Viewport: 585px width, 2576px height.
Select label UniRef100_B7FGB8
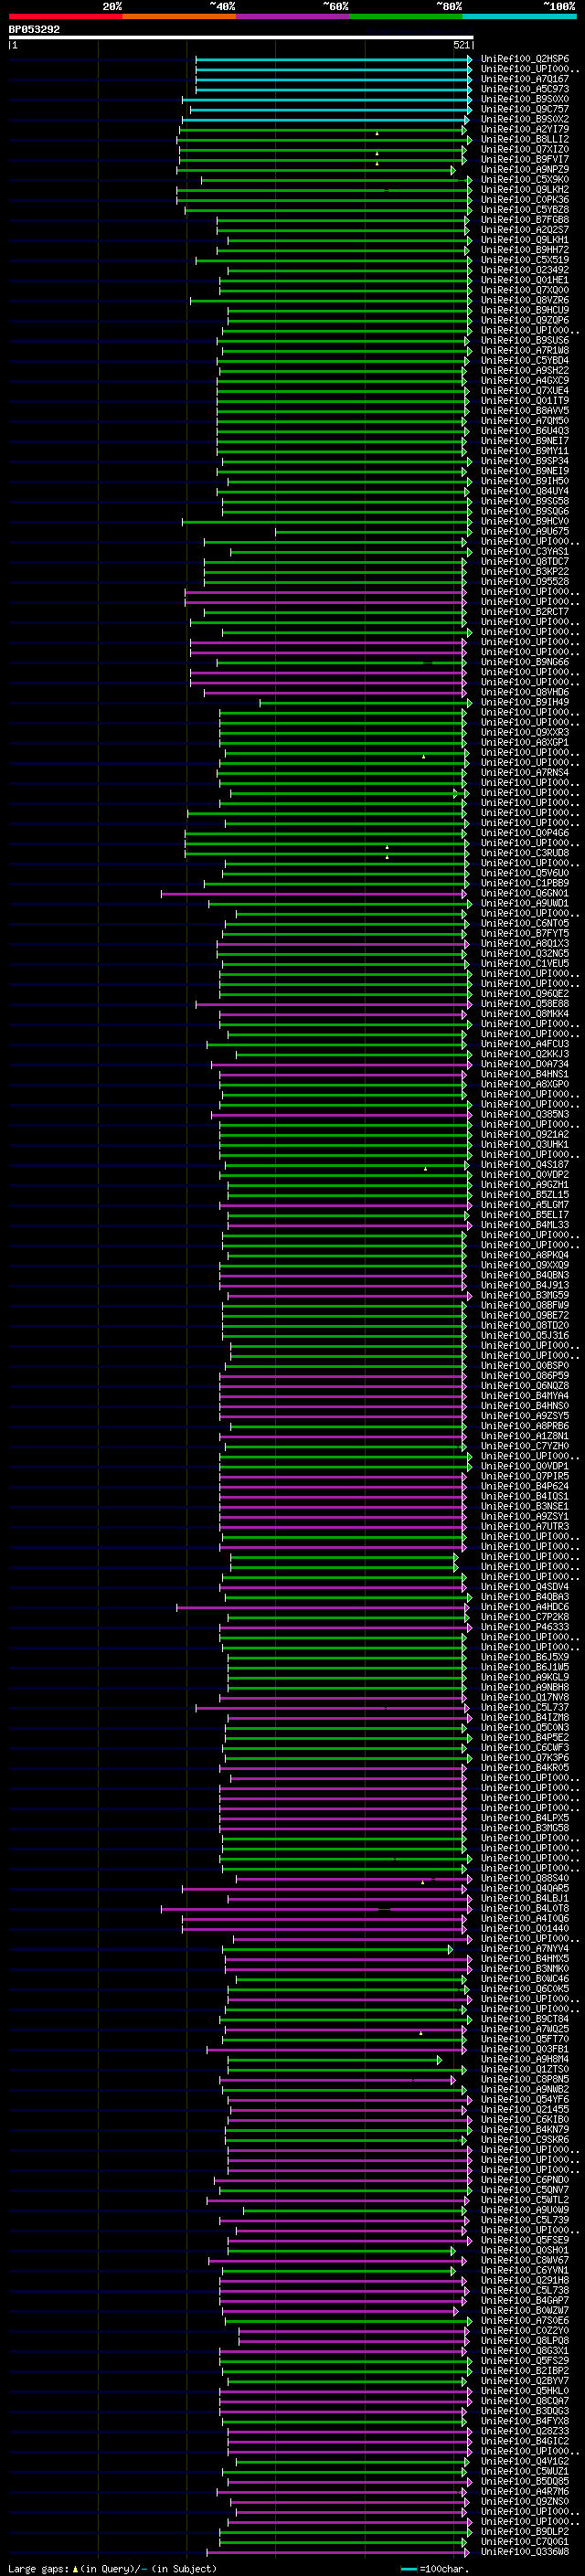(525, 220)
